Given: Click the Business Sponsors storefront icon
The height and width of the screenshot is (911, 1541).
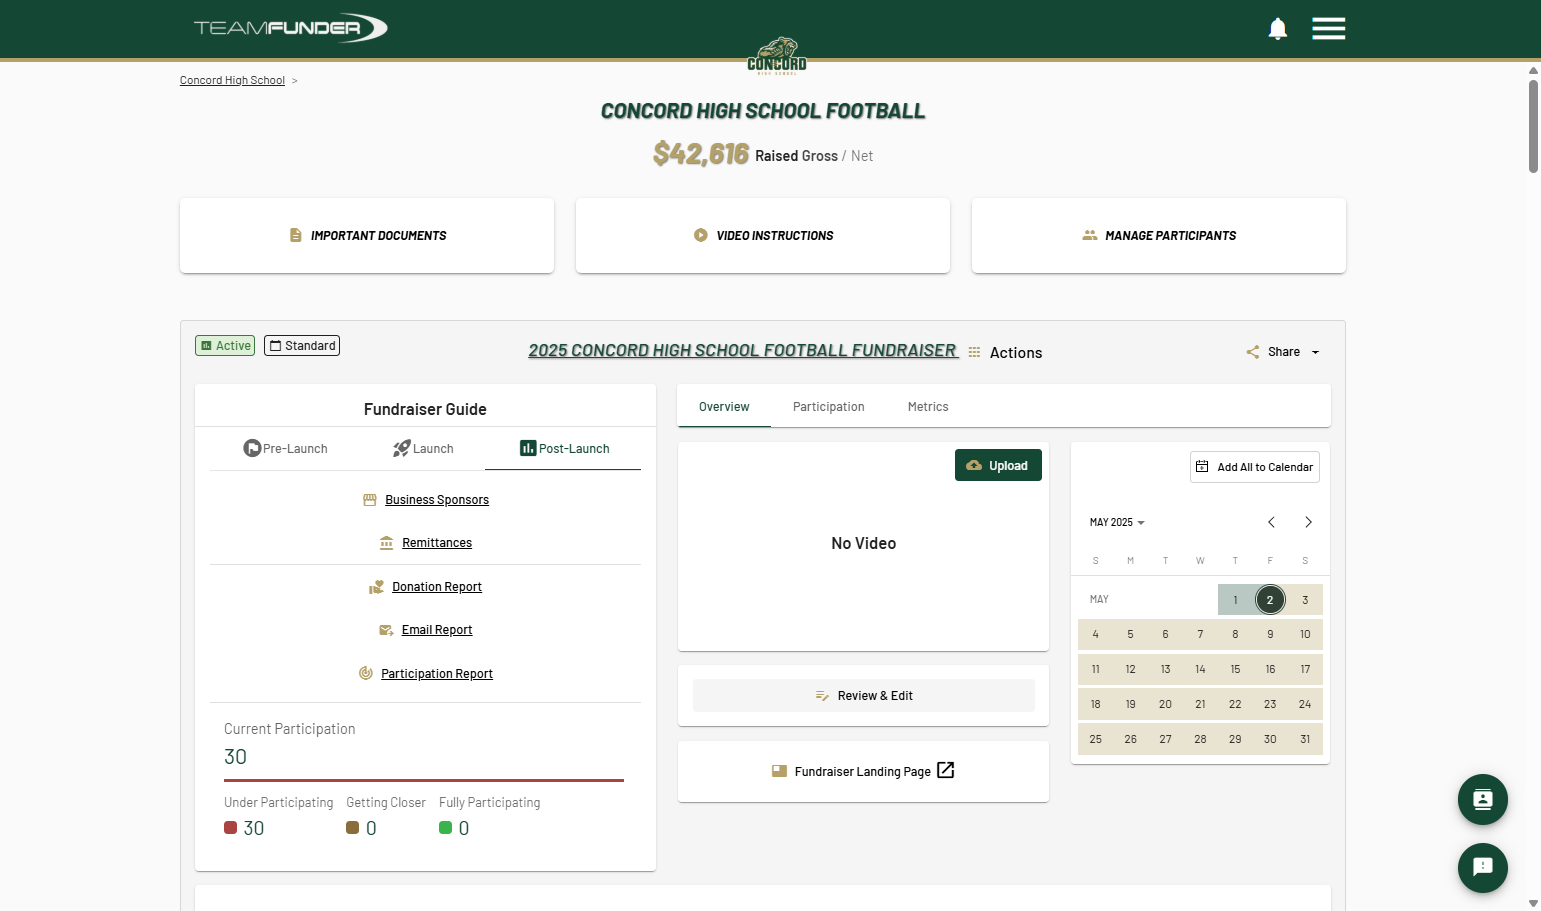Looking at the screenshot, I should 370,500.
